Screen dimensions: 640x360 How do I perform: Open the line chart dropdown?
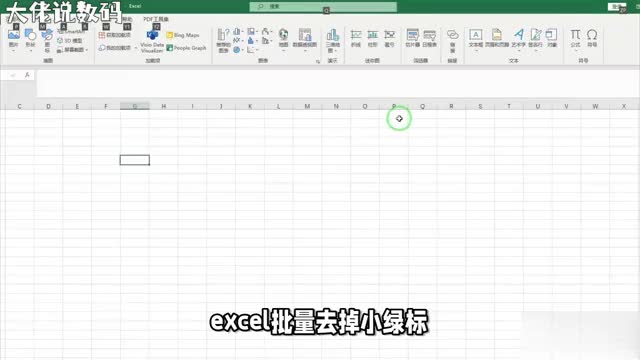(238, 40)
